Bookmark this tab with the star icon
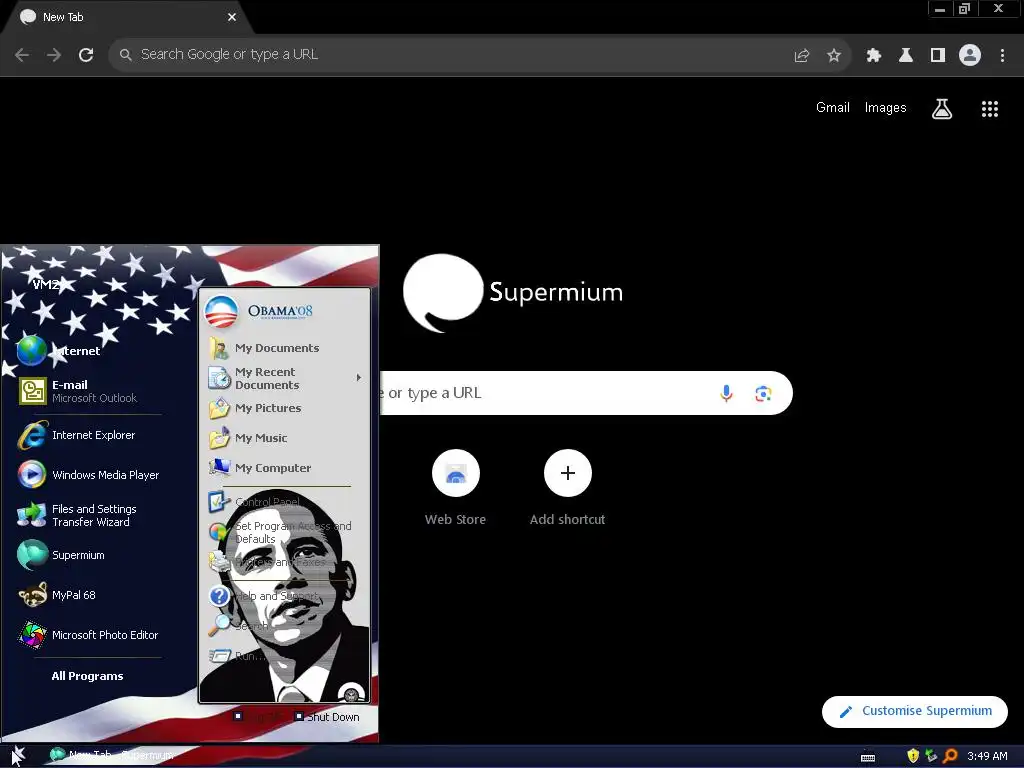Screen dimensions: 1024x768 coord(834,56)
